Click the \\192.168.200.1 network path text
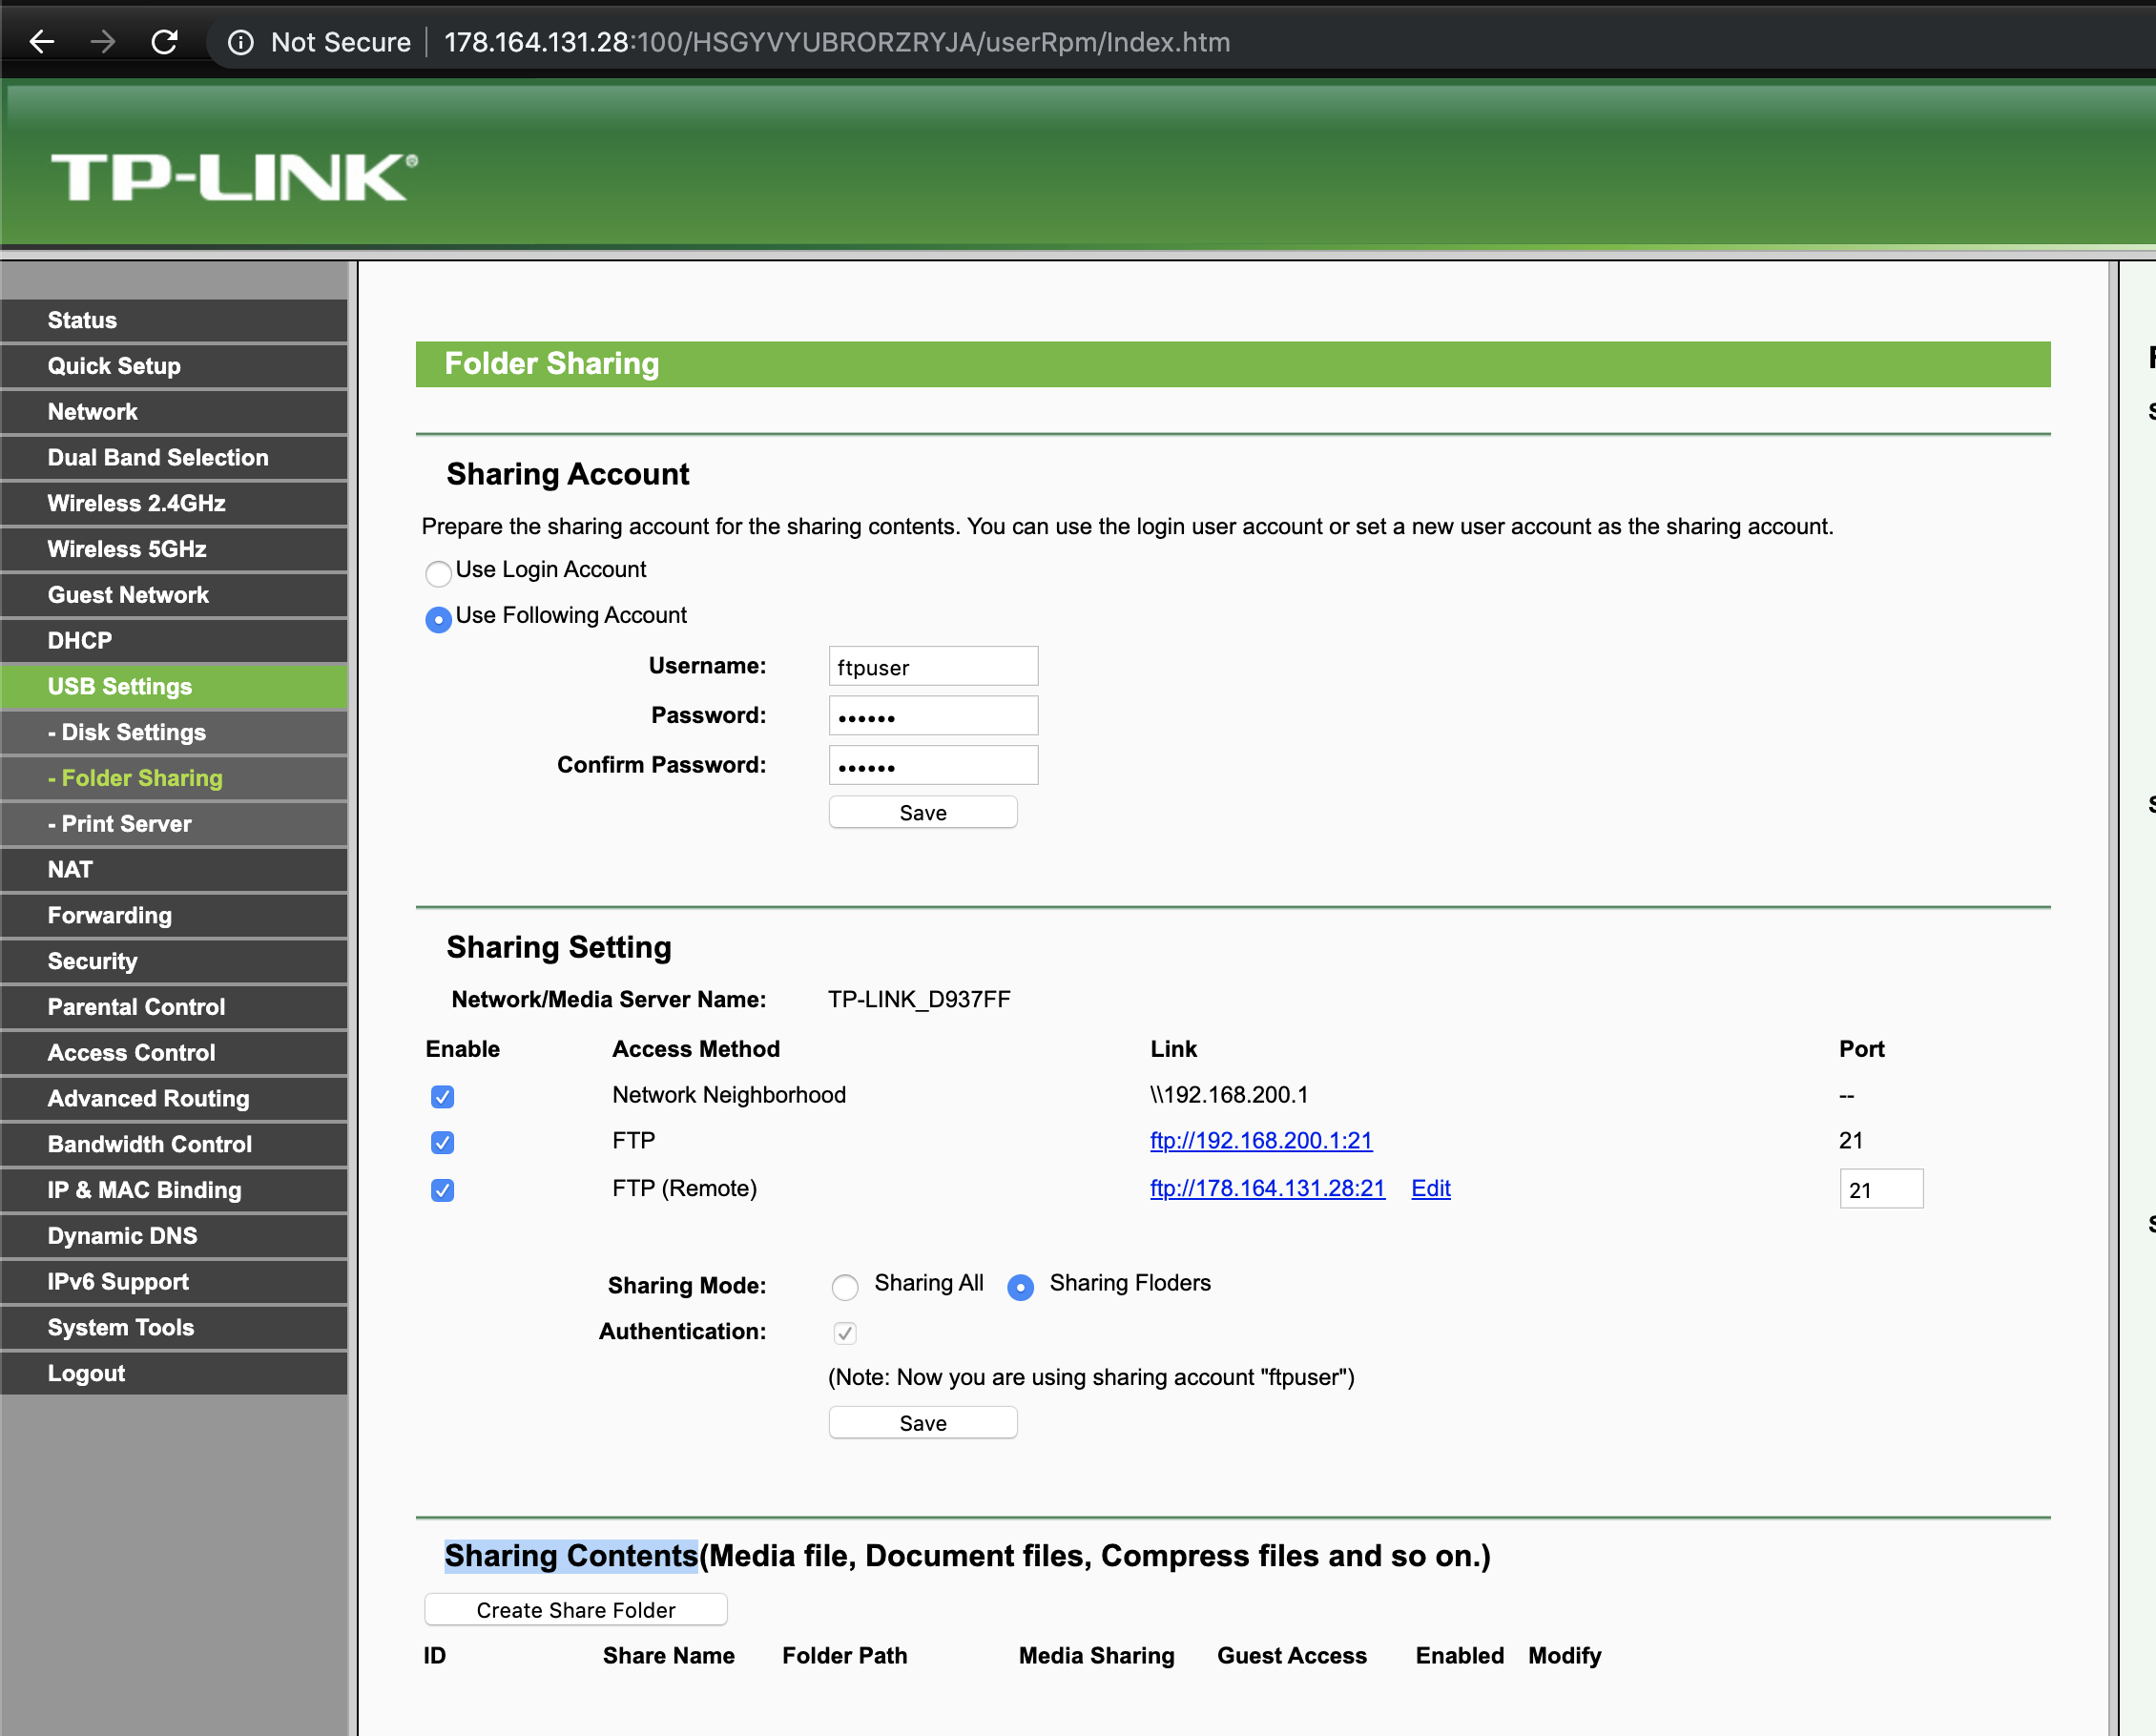2156x1736 pixels. 1229,1096
